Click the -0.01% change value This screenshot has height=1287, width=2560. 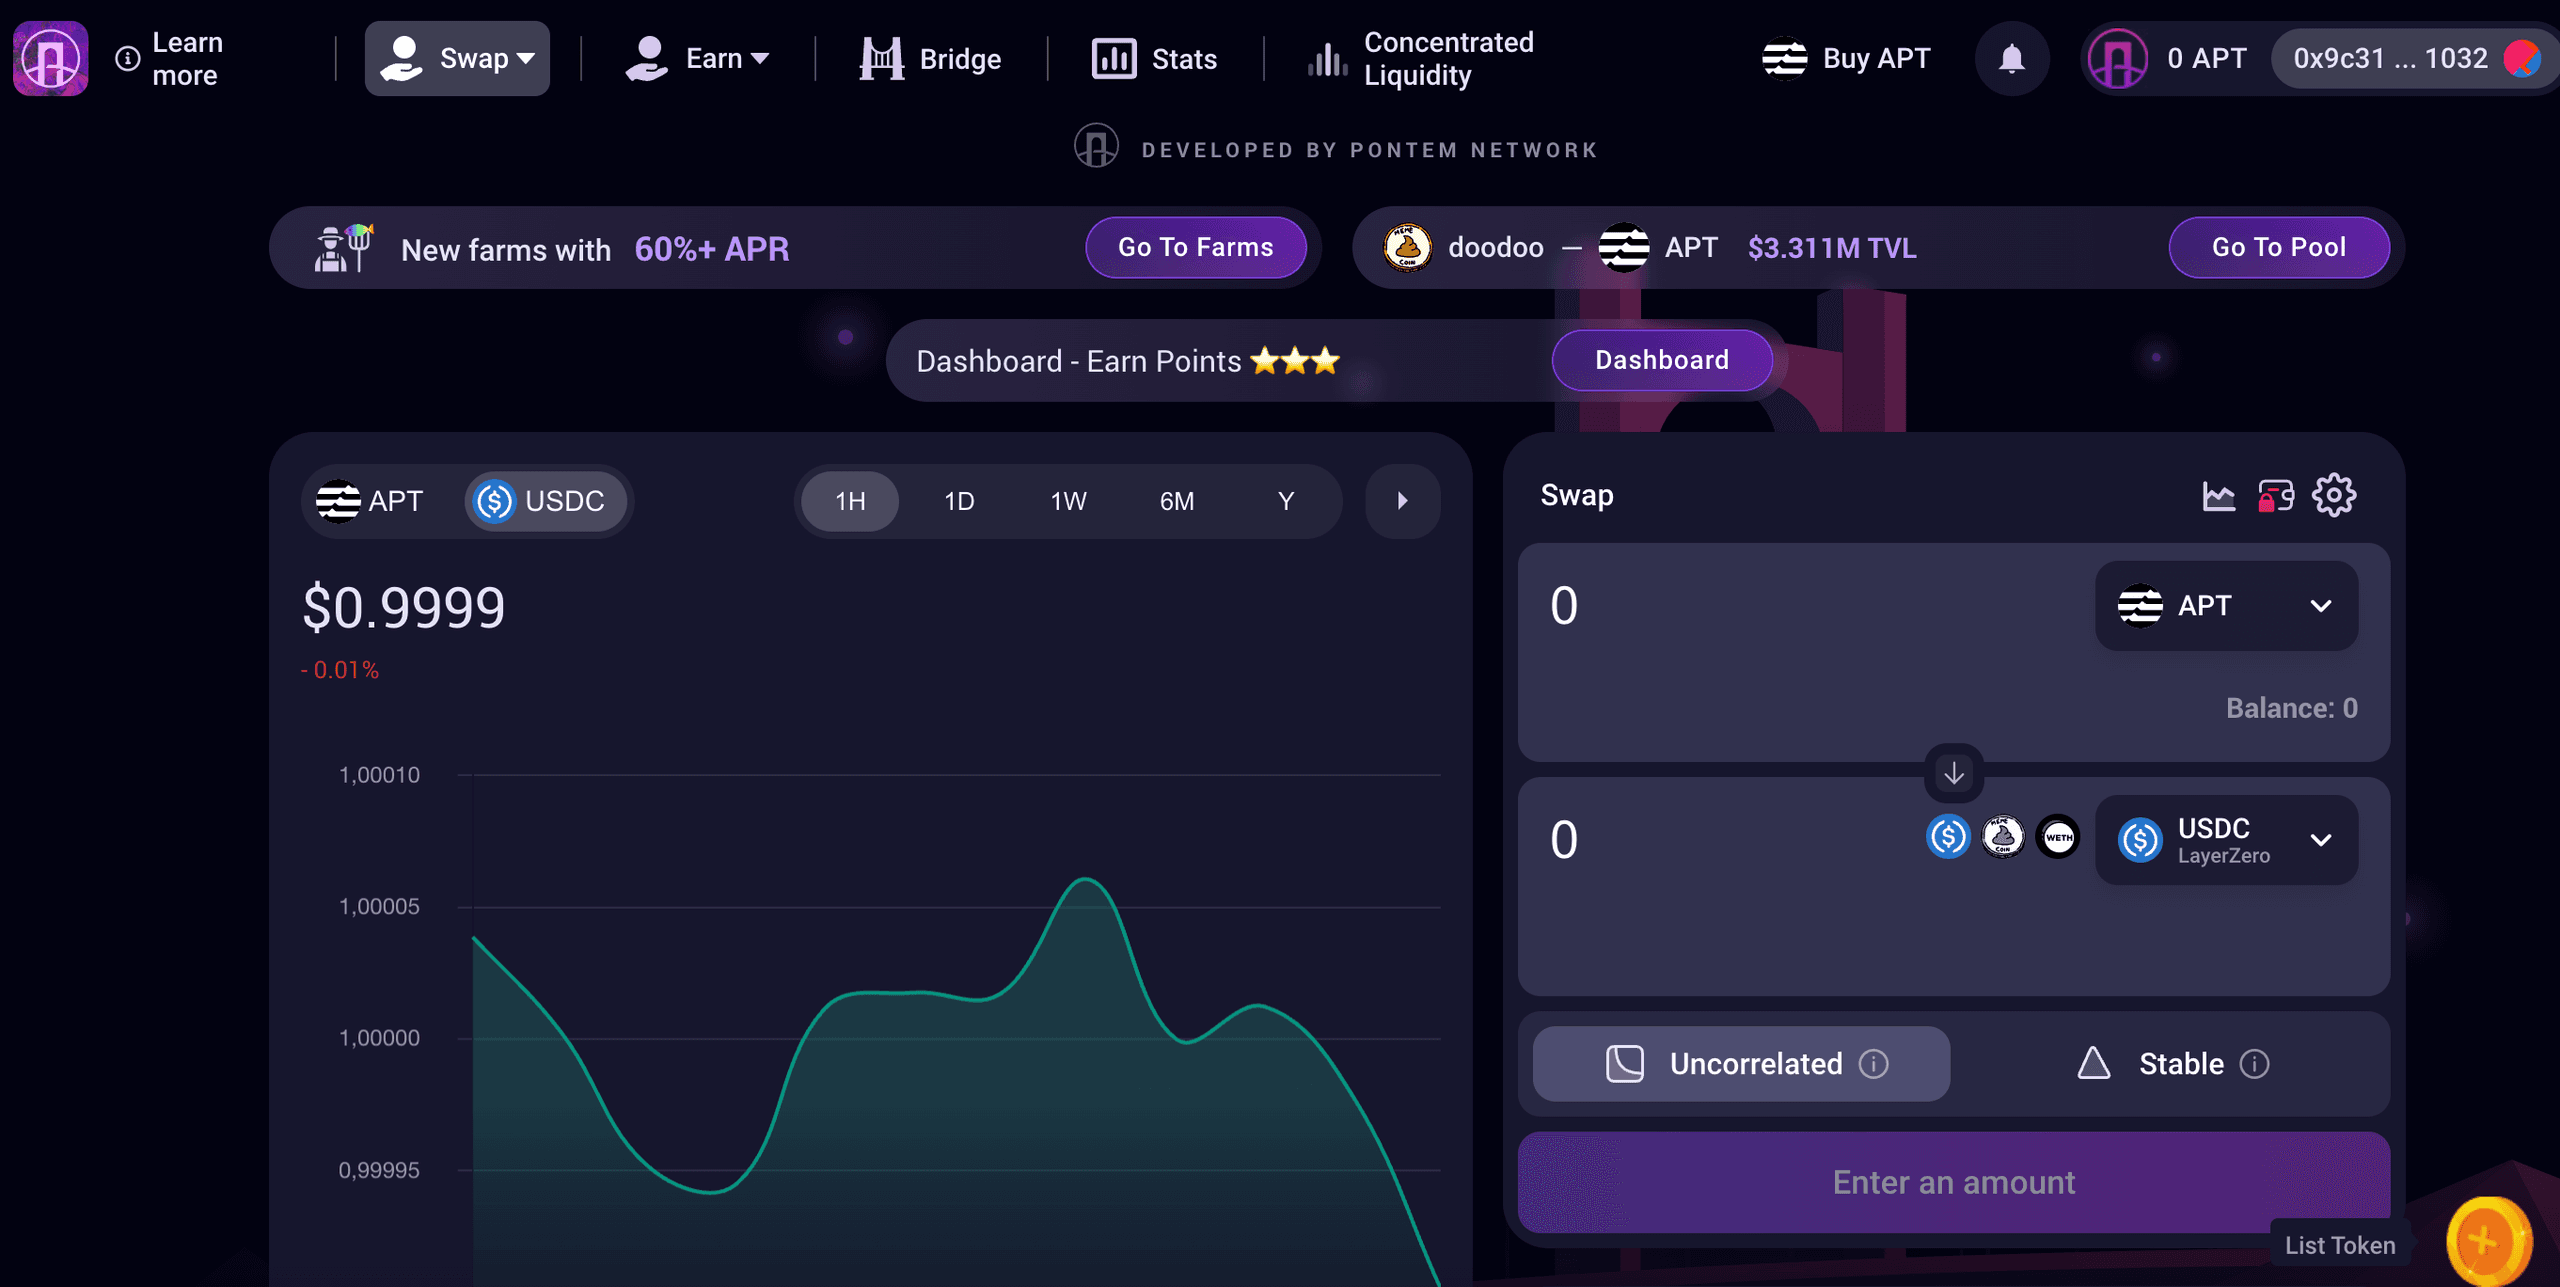tap(340, 670)
